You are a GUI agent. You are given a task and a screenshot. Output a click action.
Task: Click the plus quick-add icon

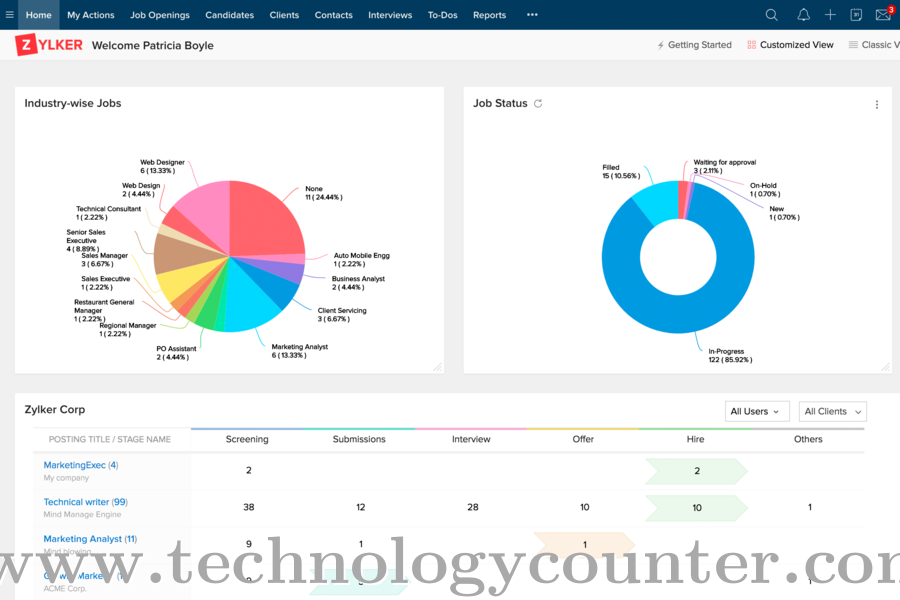click(x=830, y=15)
